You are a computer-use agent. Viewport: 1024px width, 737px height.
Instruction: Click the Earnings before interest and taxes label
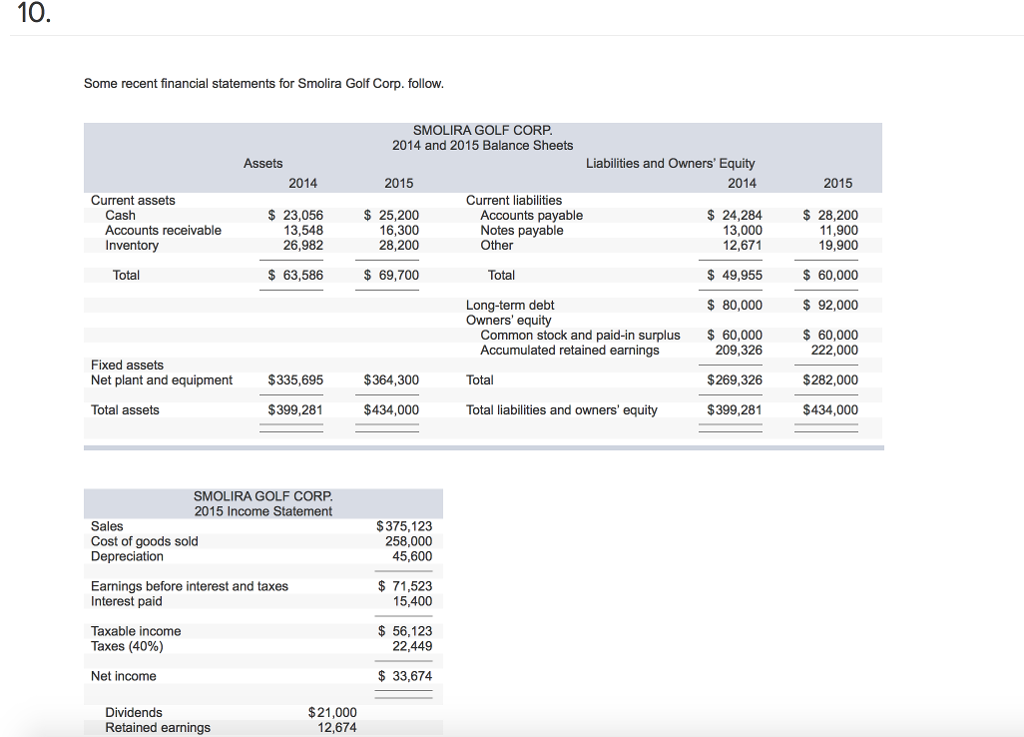(x=189, y=586)
